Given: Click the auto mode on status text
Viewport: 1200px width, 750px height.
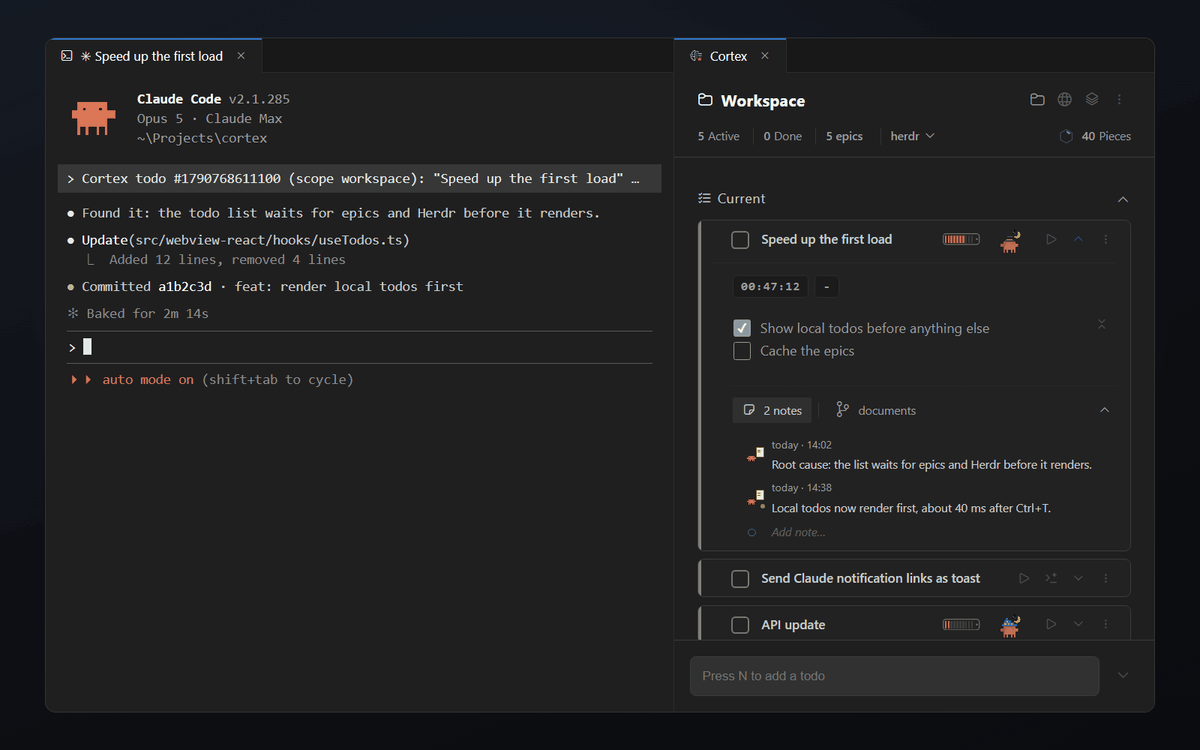Looking at the screenshot, I should (x=148, y=380).
